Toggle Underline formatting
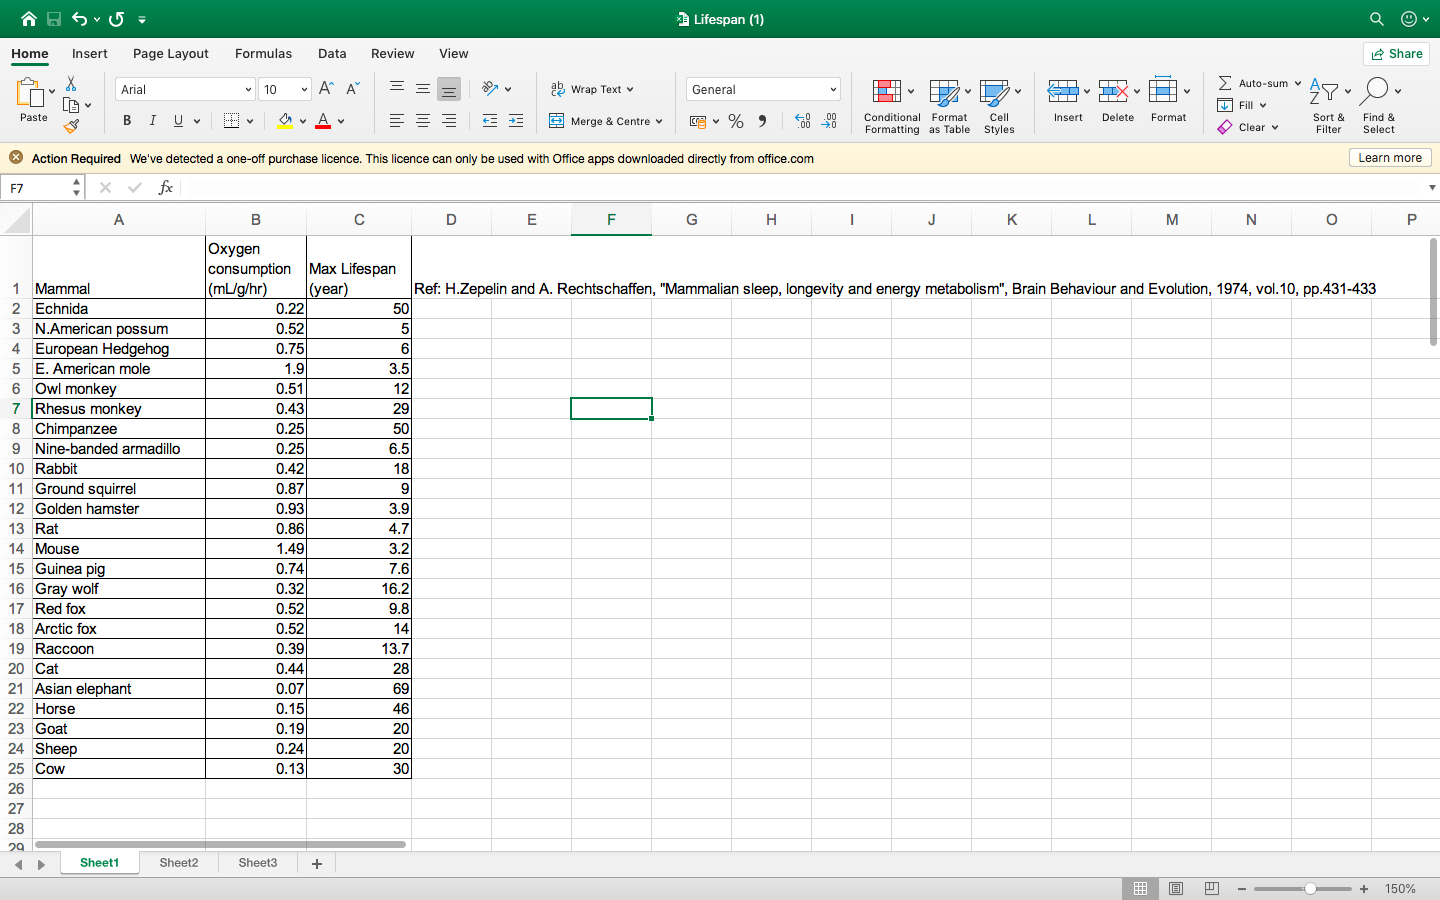Image resolution: width=1440 pixels, height=900 pixels. click(x=179, y=121)
